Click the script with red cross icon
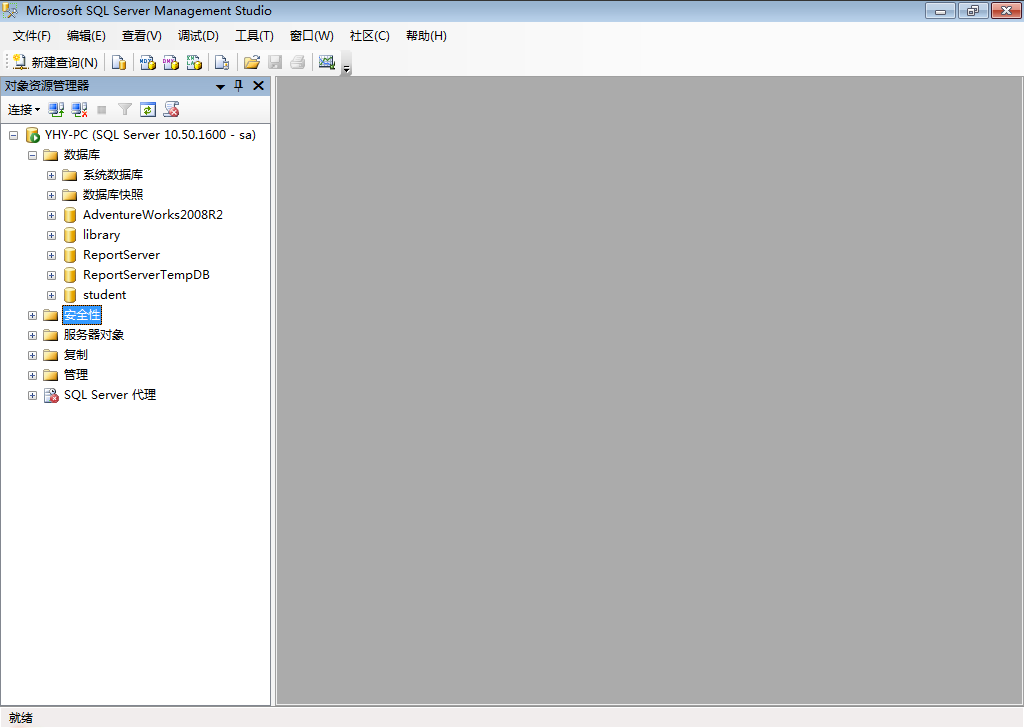 pos(171,110)
